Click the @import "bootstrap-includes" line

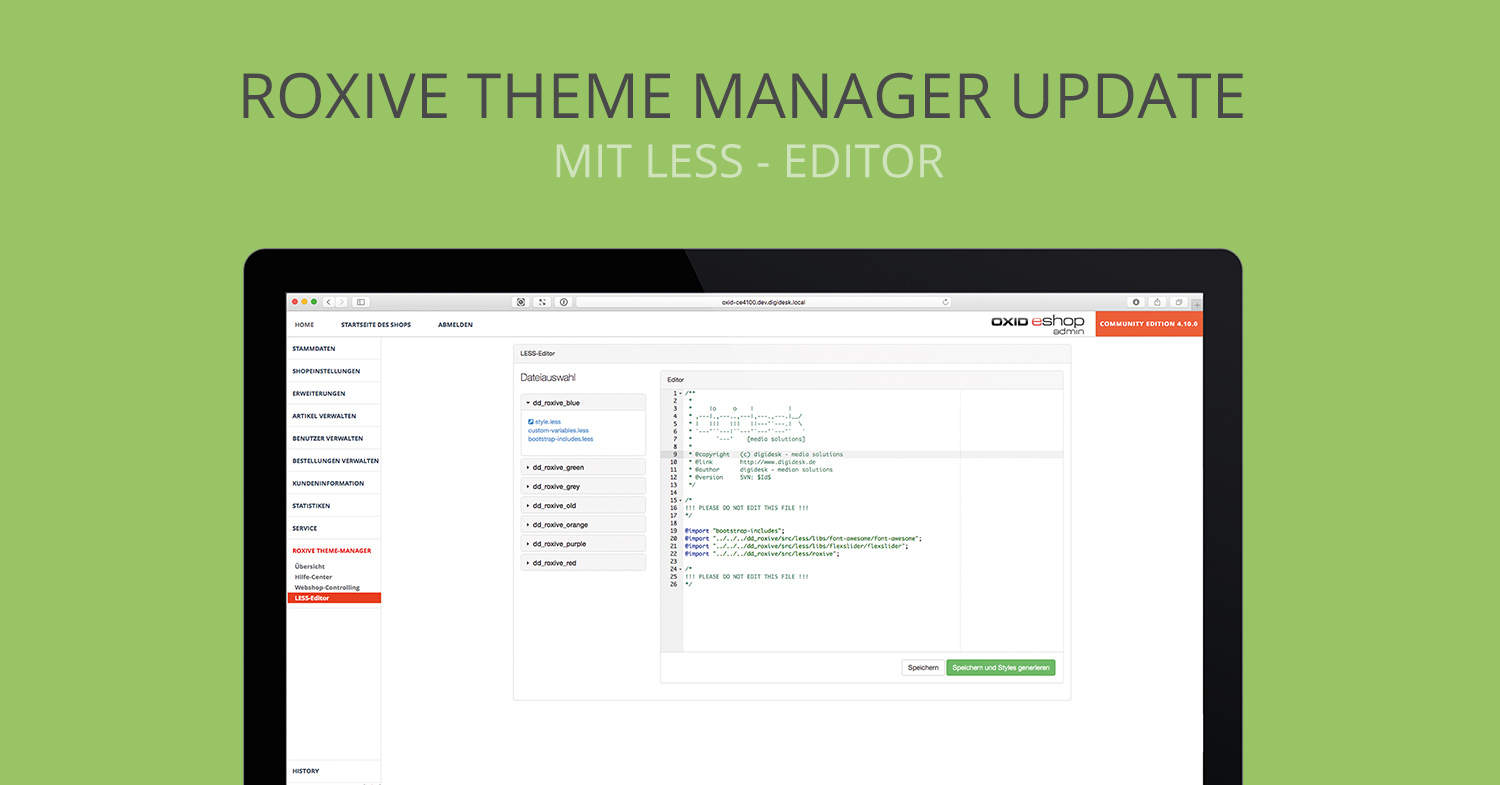coord(735,530)
